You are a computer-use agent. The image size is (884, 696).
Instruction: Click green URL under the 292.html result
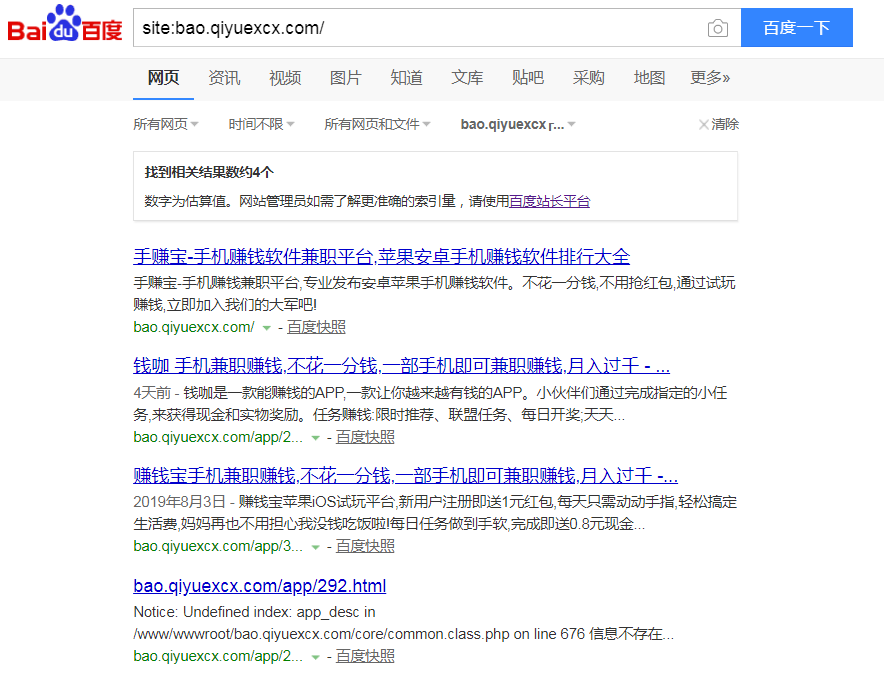click(x=218, y=656)
